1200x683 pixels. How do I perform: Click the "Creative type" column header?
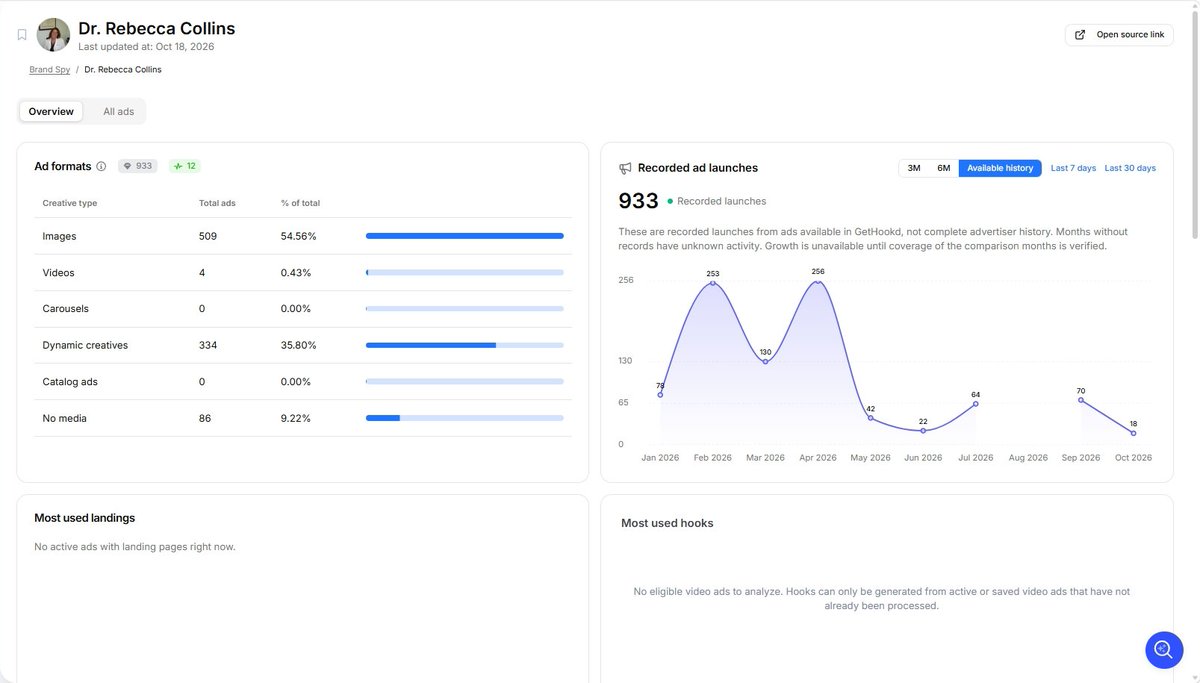coord(70,203)
